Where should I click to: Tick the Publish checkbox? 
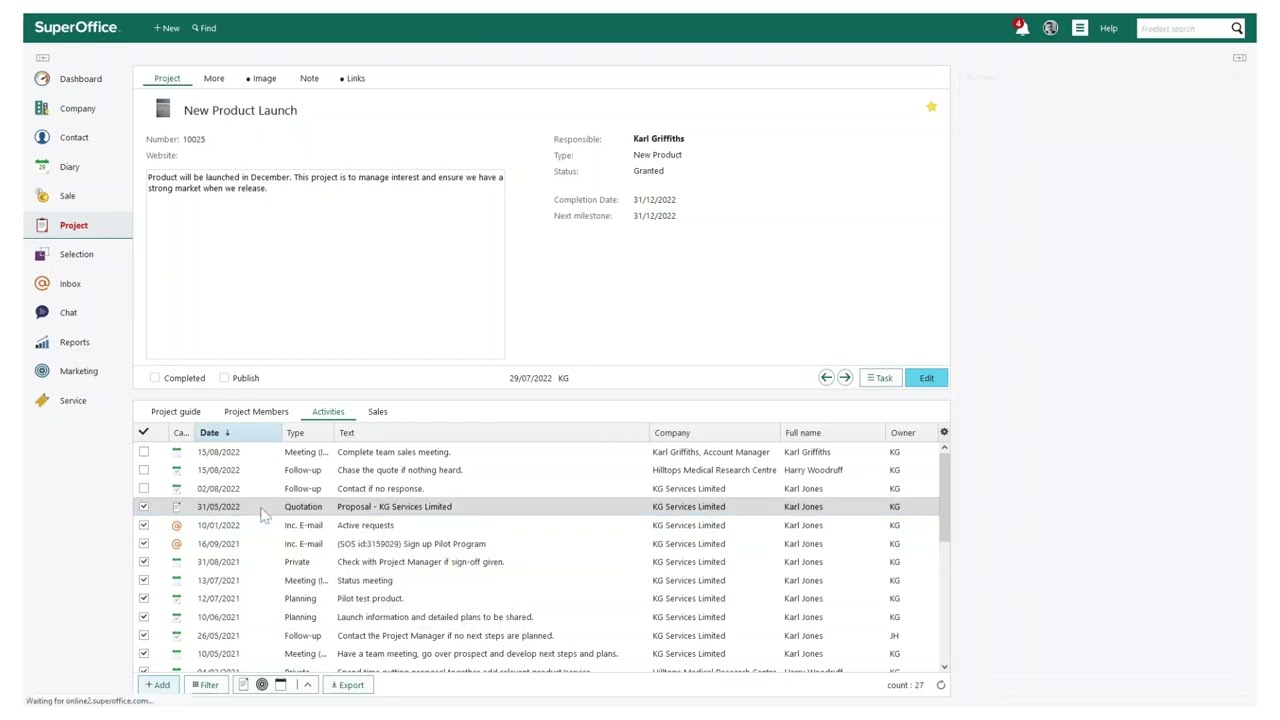[224, 378]
